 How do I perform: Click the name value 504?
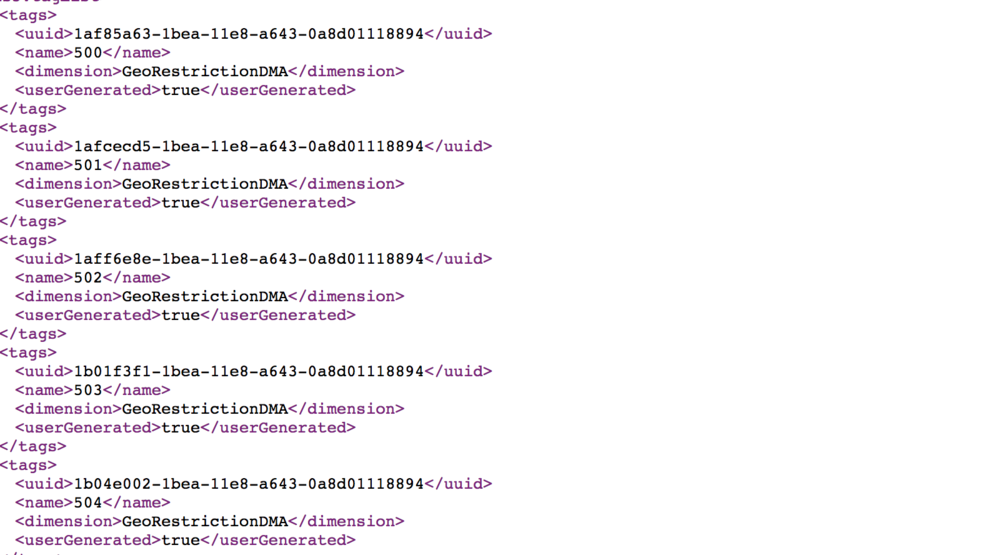(x=88, y=503)
